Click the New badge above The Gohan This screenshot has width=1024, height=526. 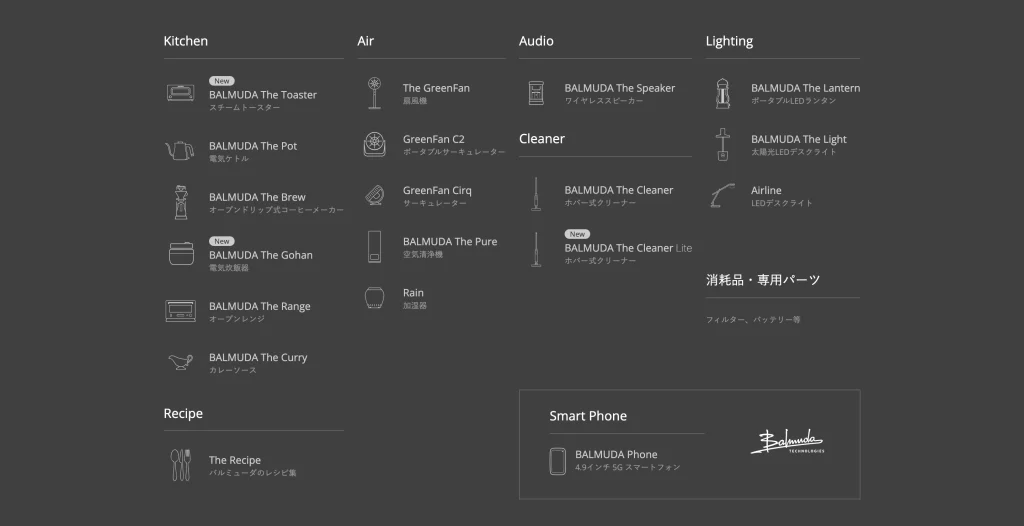pyautogui.click(x=221, y=241)
